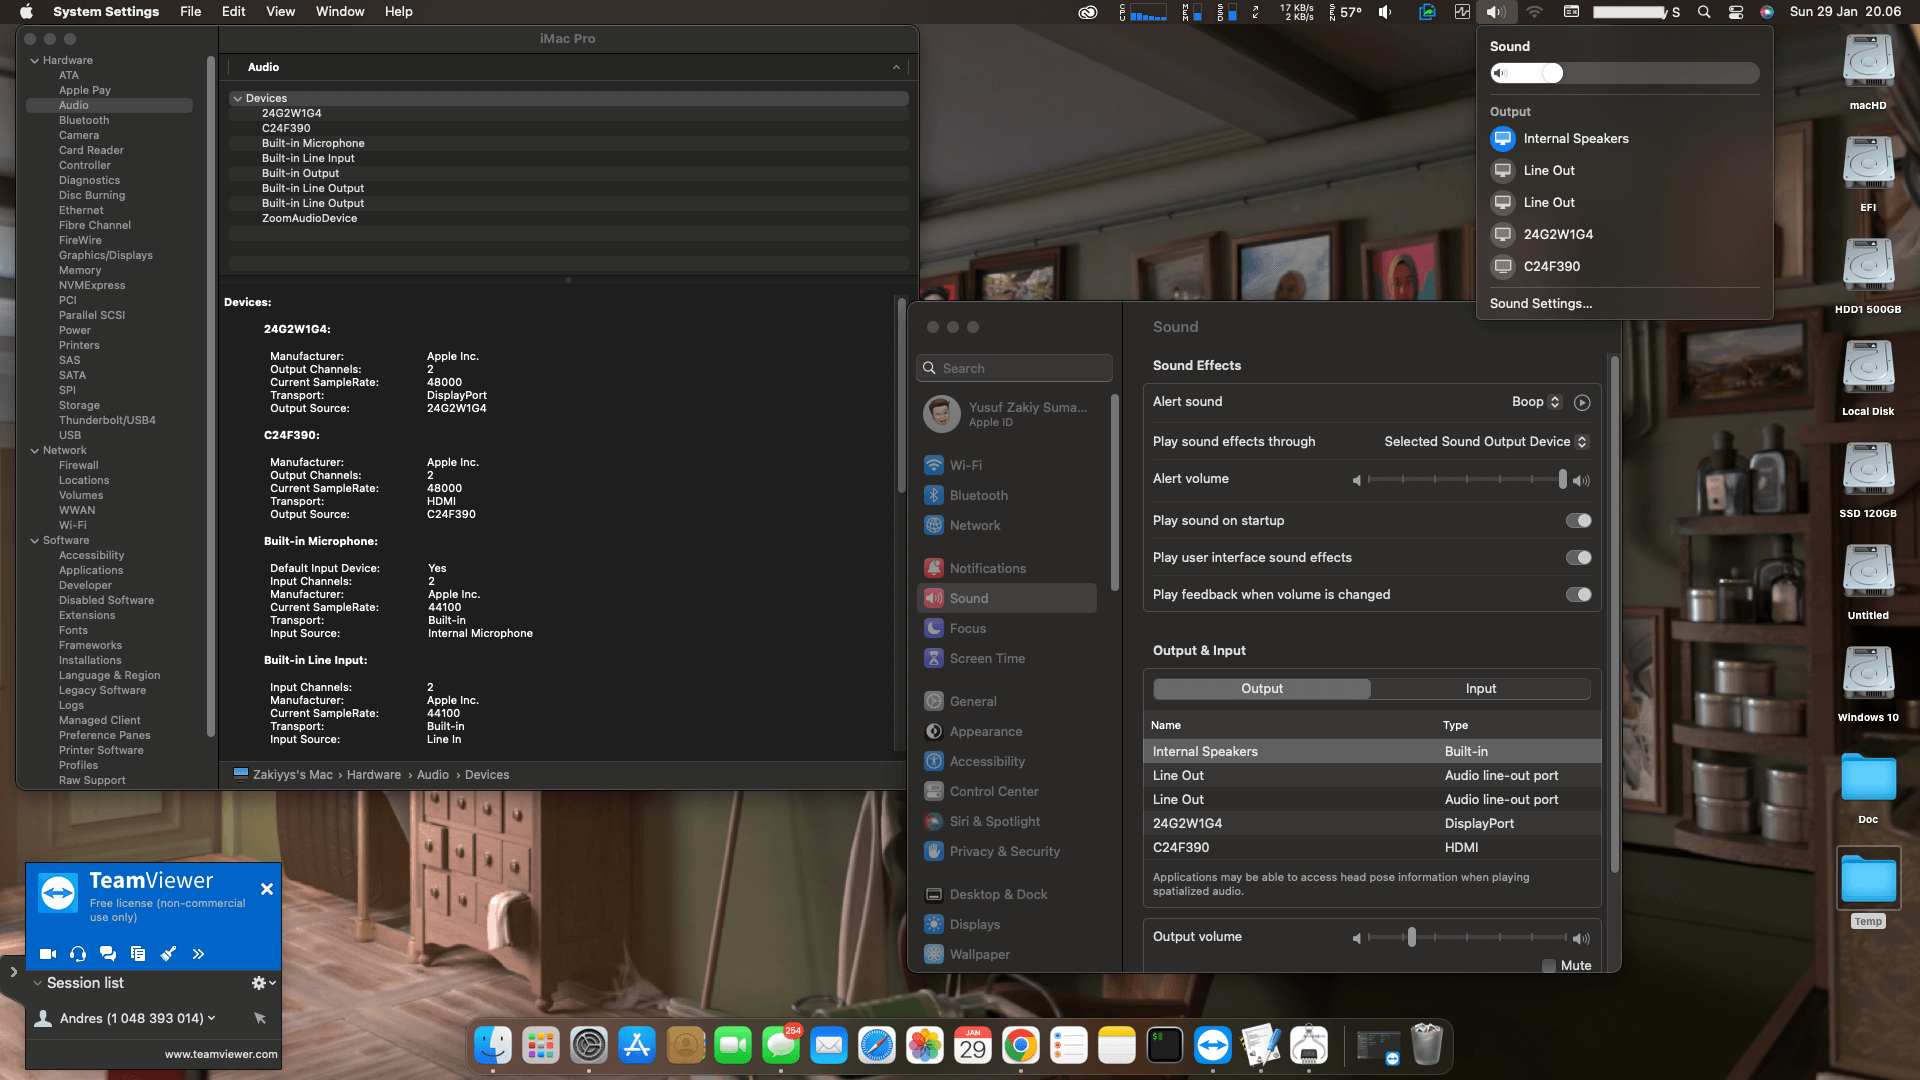Toggle Play feedback when volume is changed
The image size is (1920, 1080).
(x=1578, y=595)
